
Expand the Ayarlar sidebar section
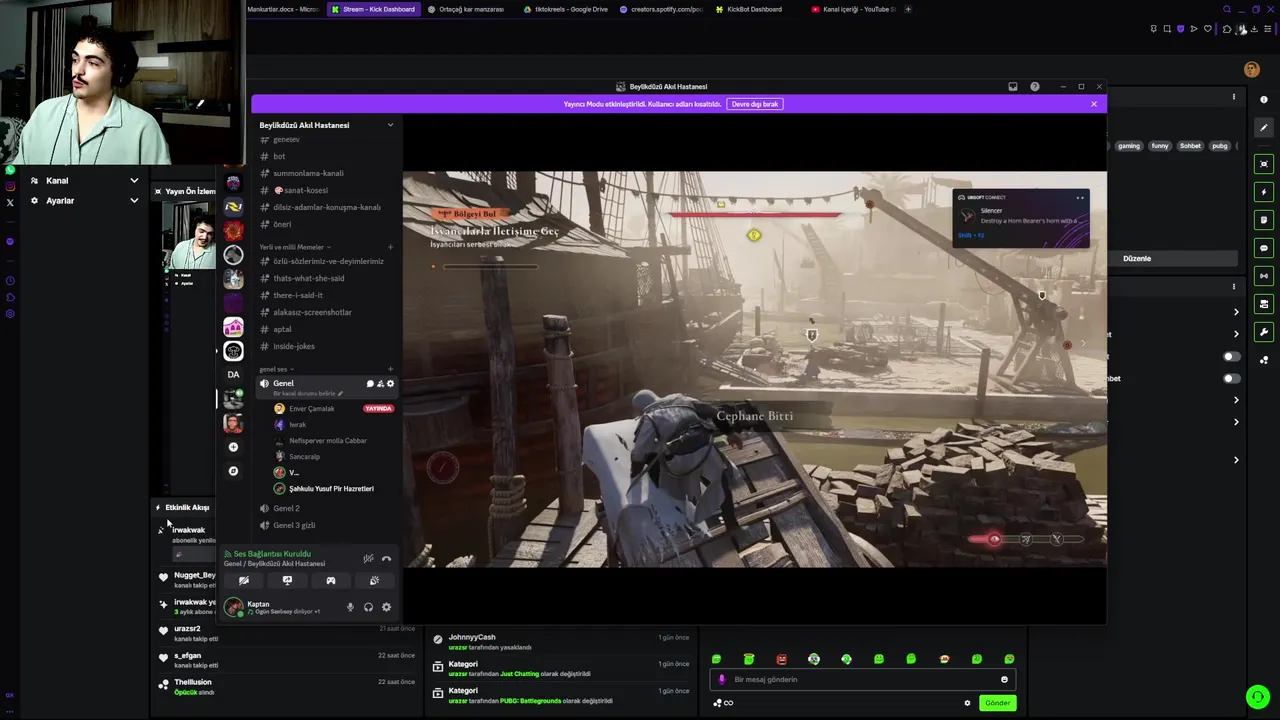click(x=84, y=201)
